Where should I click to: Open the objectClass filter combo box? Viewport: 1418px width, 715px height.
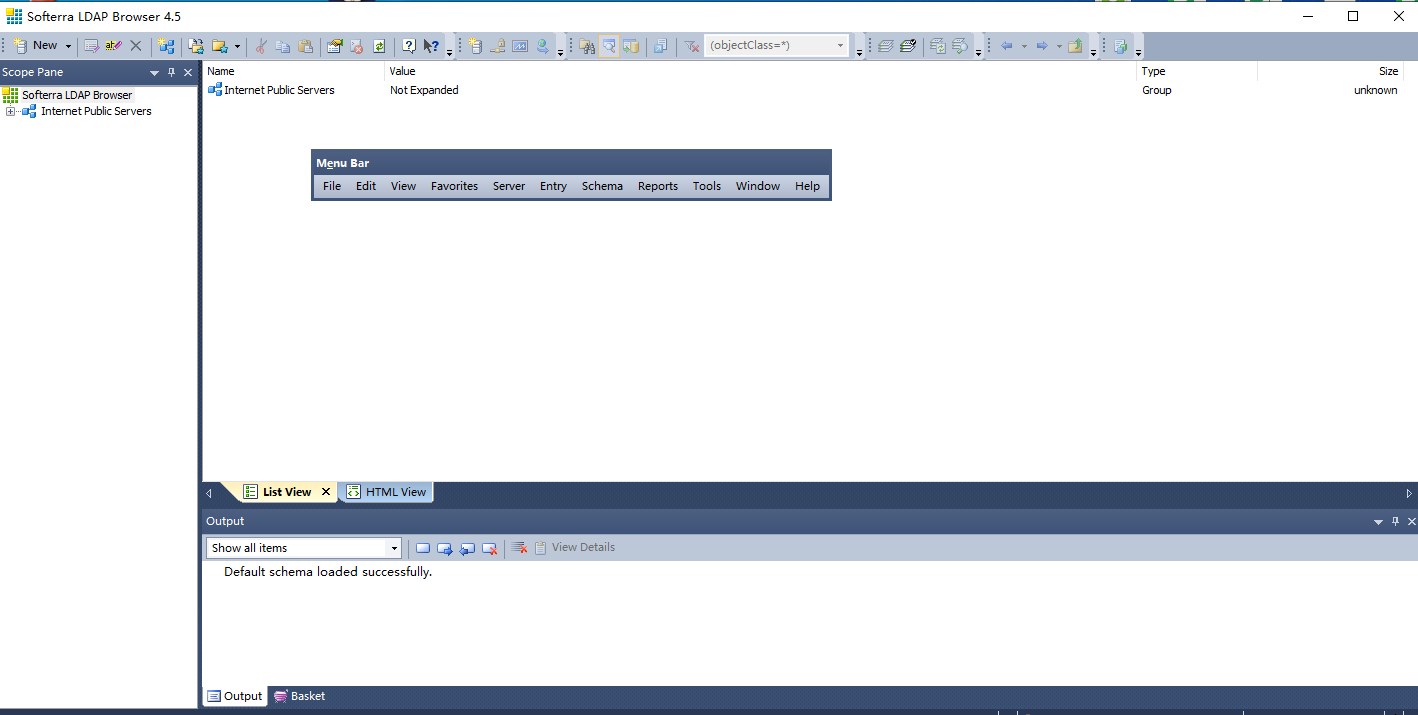(x=839, y=45)
